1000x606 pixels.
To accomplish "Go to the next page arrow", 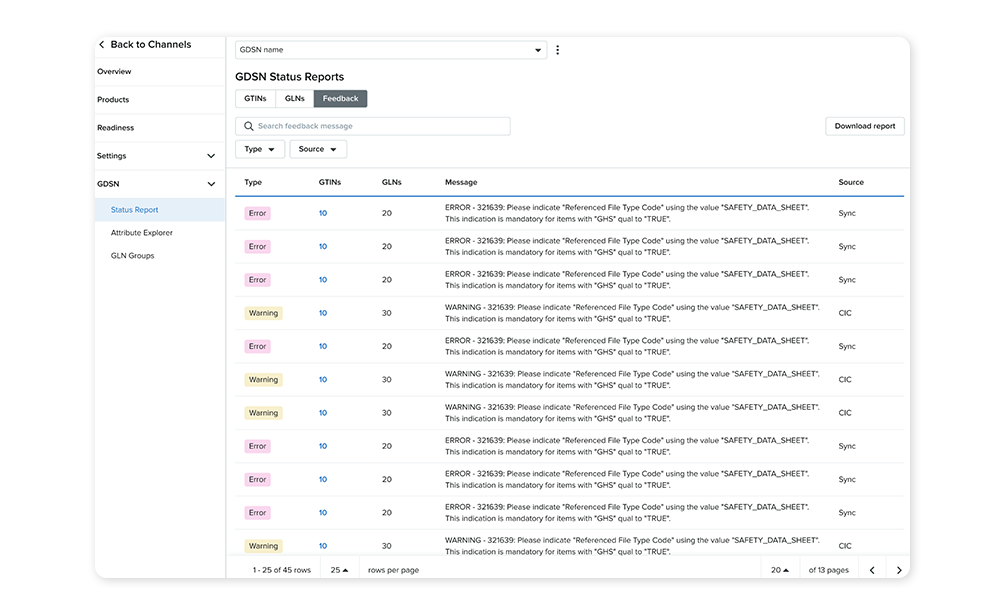I will pos(899,570).
